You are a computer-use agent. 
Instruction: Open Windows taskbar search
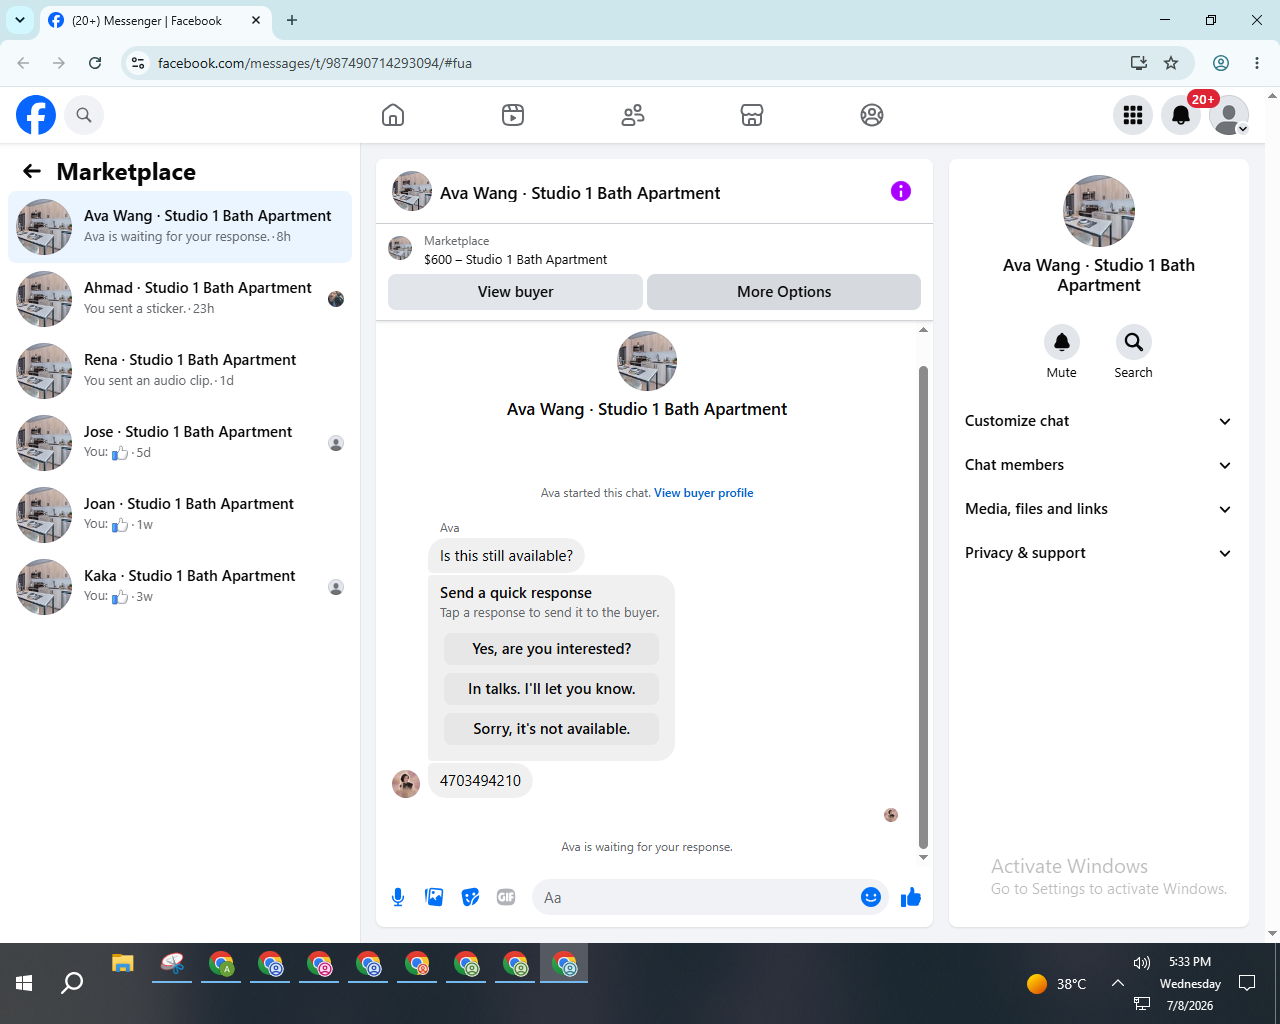click(x=72, y=984)
